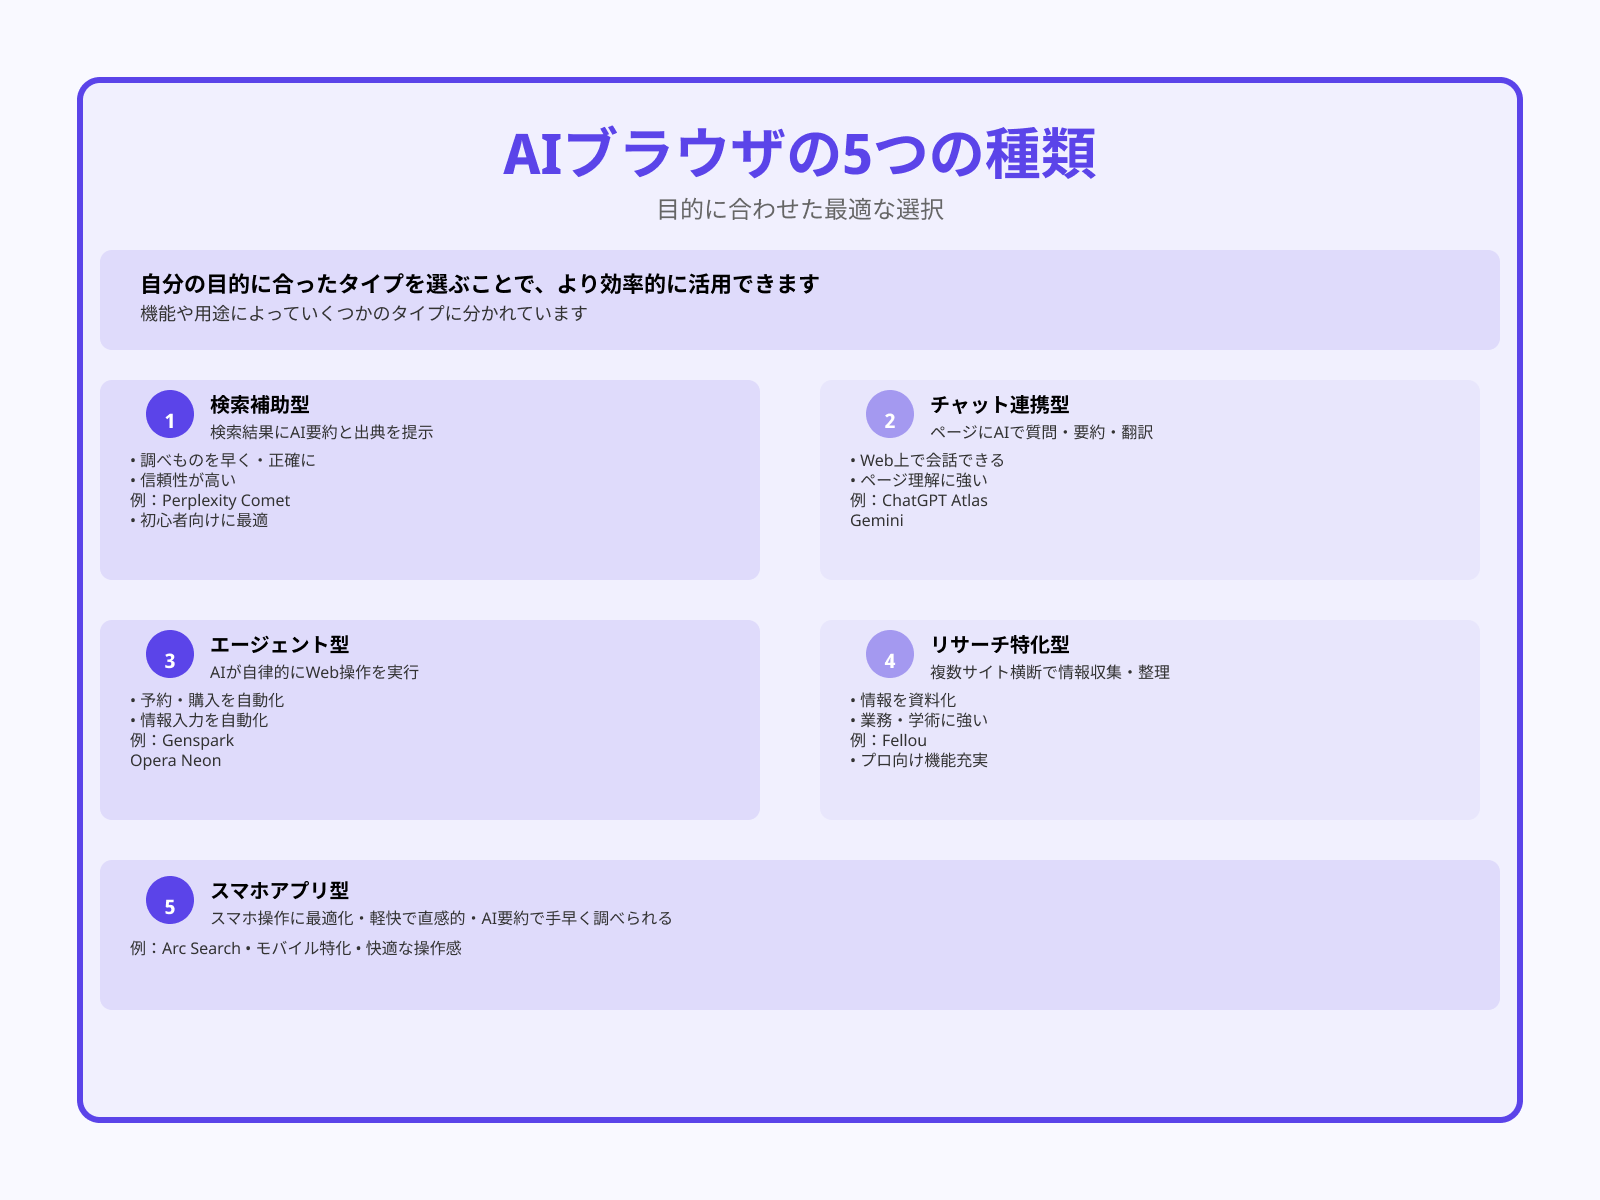Click the ChatGPT Atlas text entry

pos(919,500)
